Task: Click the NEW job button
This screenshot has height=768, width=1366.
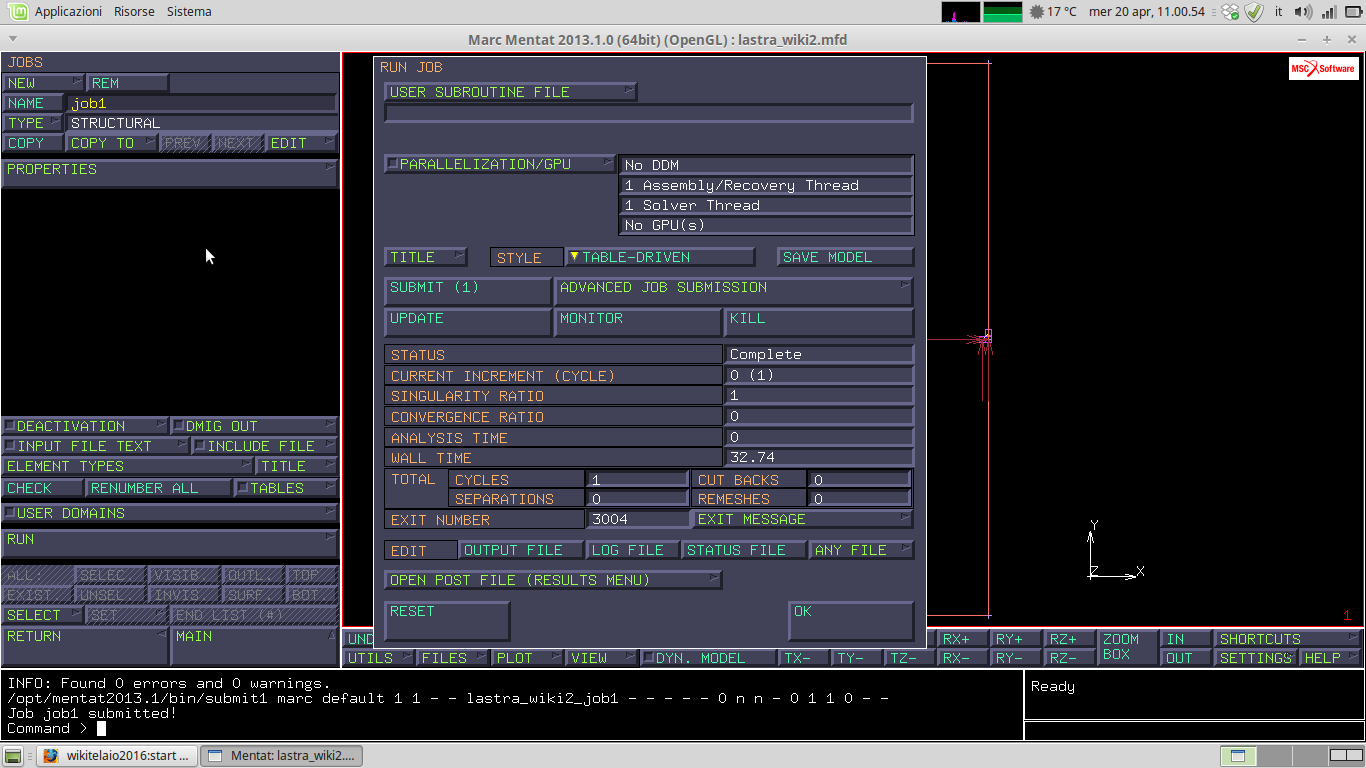Action: pos(43,83)
